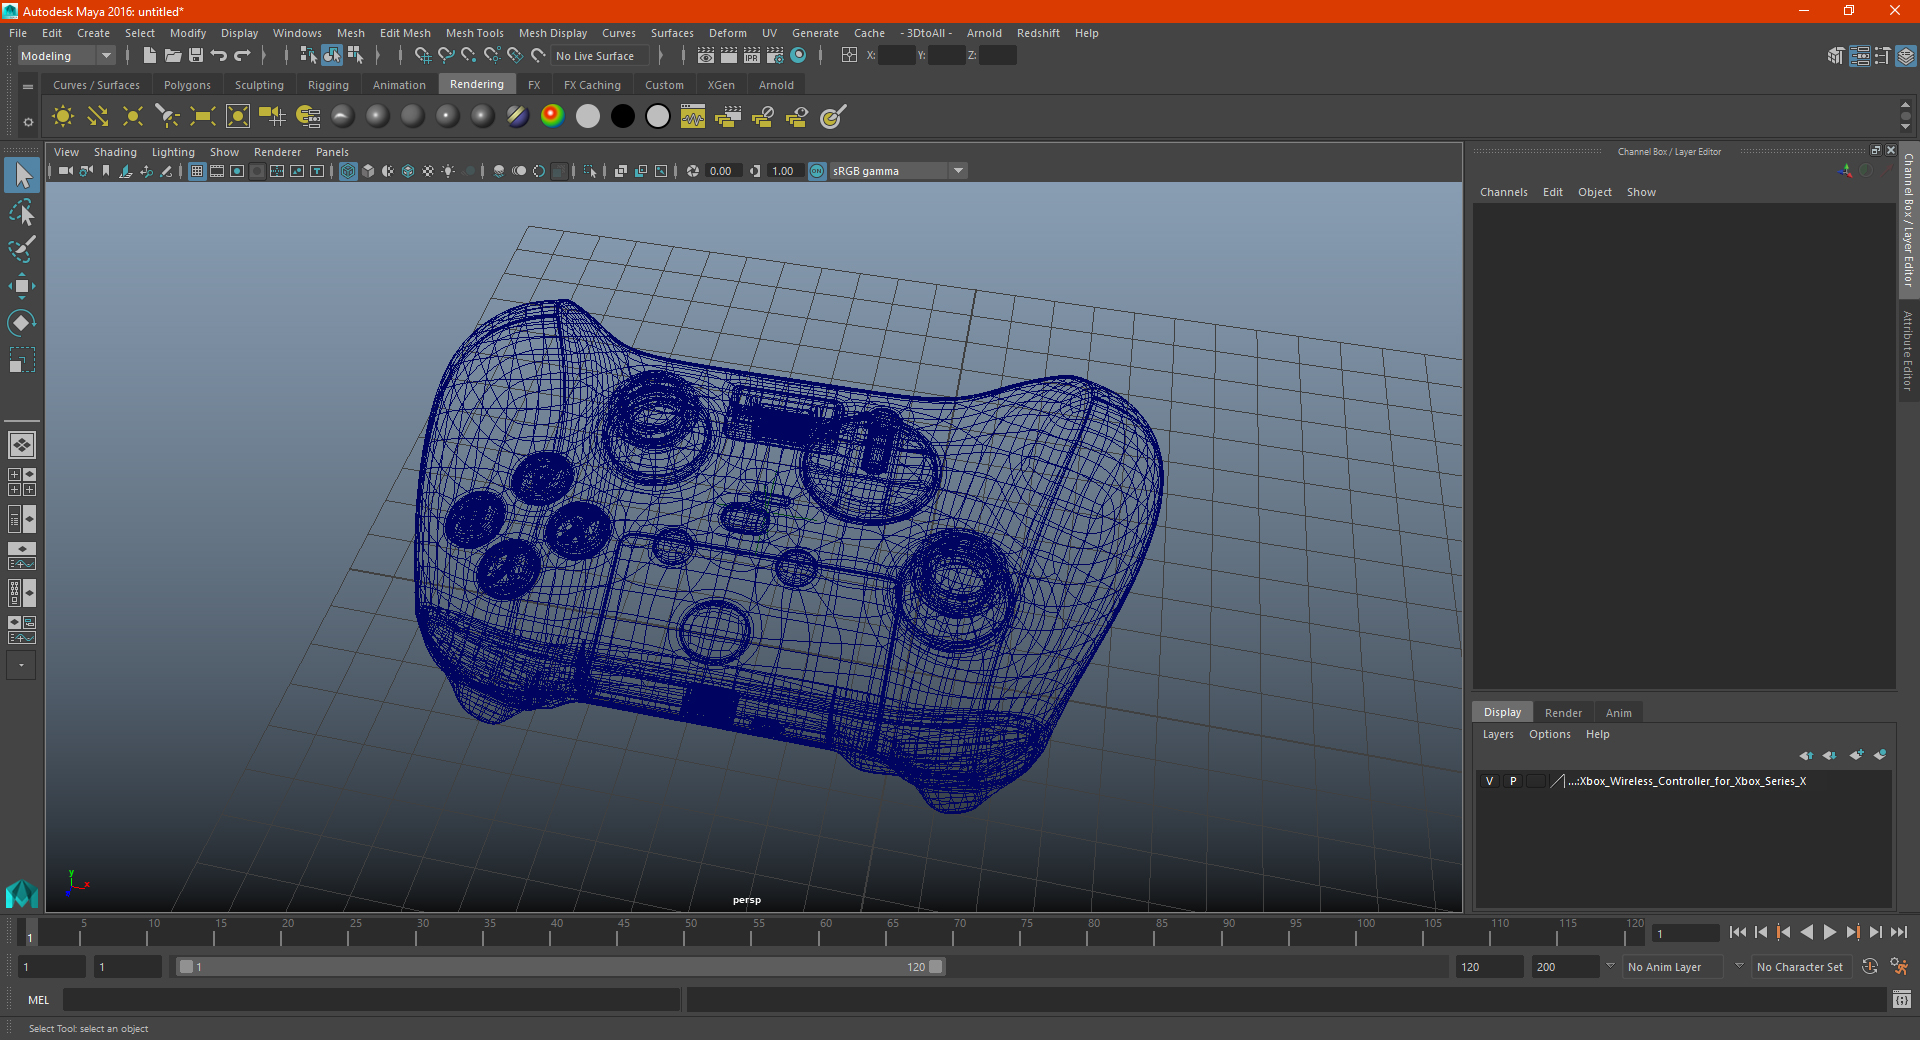This screenshot has width=1920, height=1040.
Task: Open the Windows menu
Action: pyautogui.click(x=297, y=33)
